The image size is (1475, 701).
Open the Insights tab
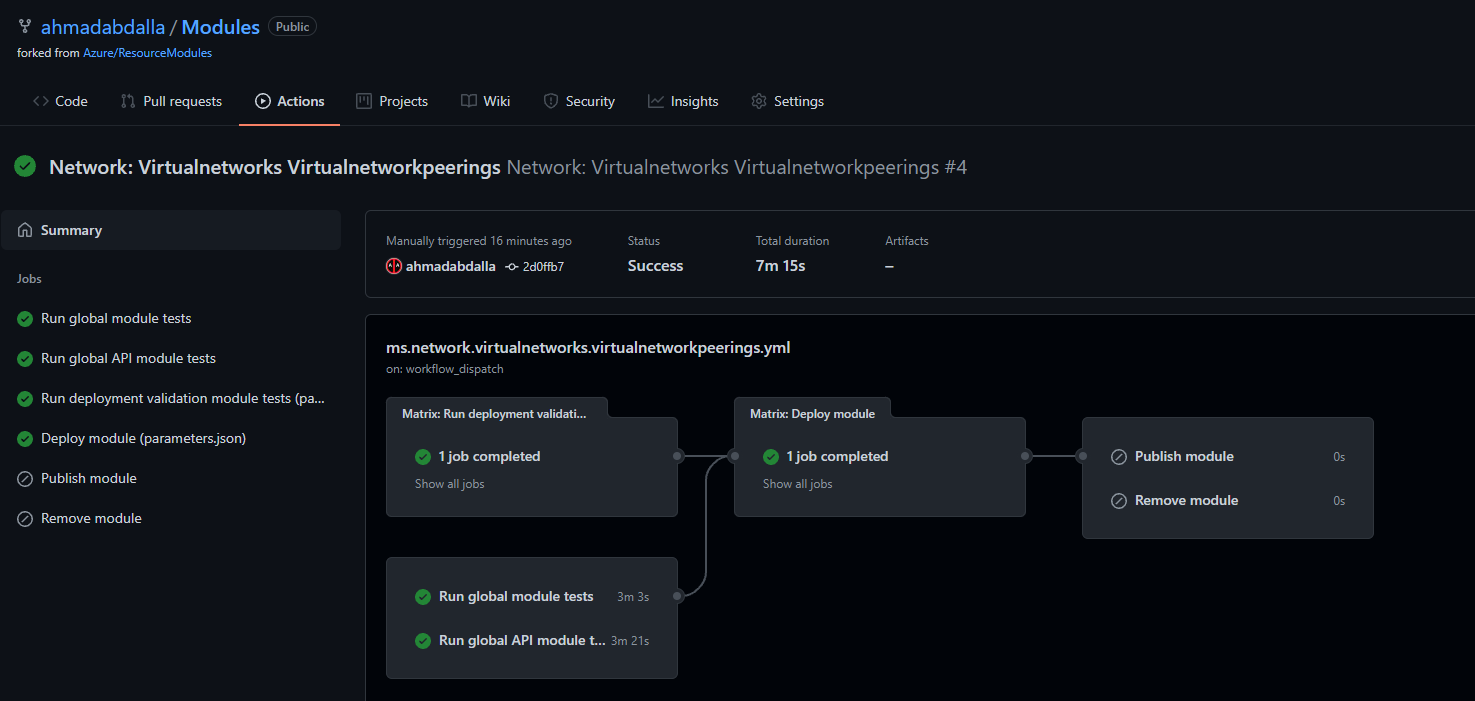click(683, 101)
